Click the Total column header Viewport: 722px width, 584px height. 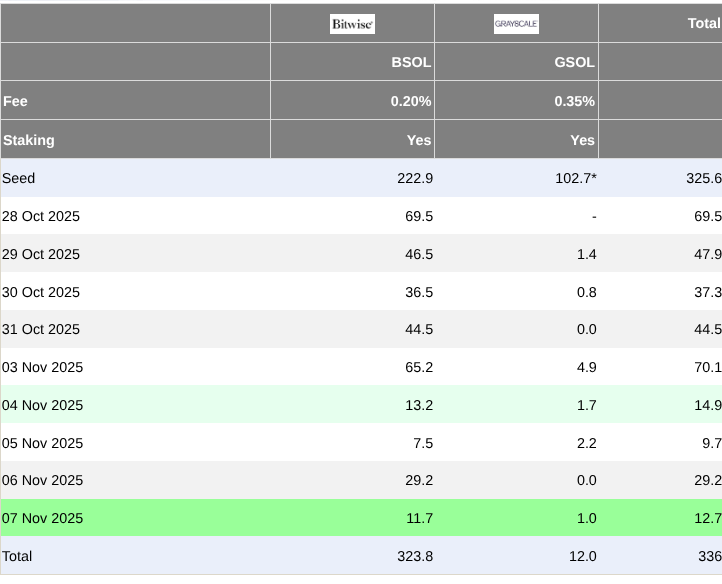(704, 23)
